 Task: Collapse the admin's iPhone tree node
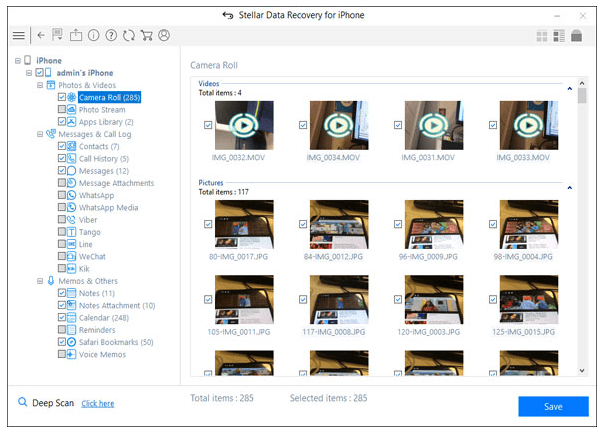[29, 73]
